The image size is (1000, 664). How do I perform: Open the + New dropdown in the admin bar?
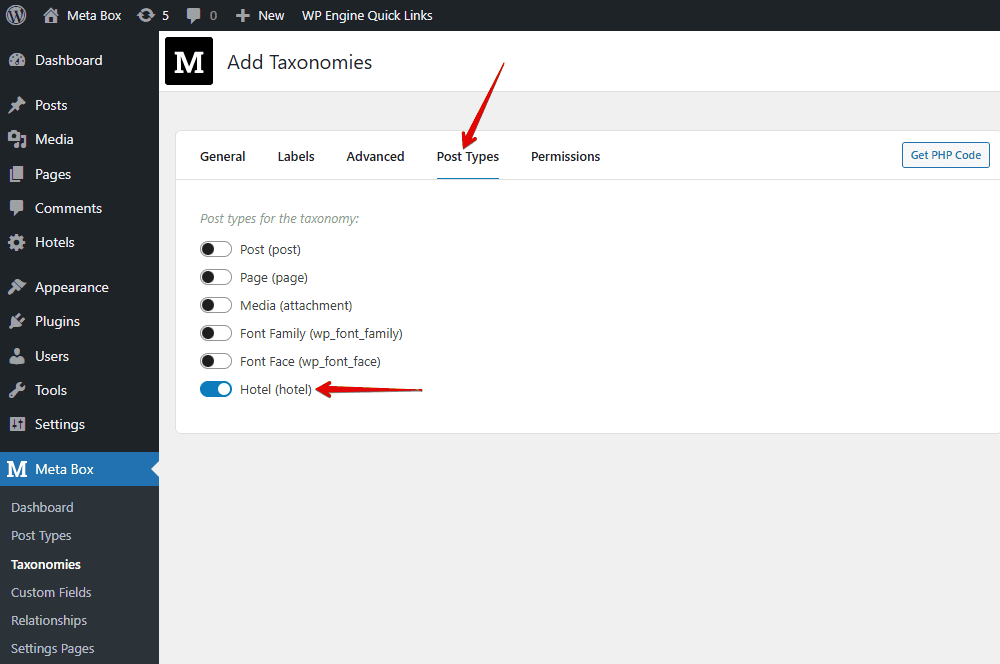coord(259,15)
